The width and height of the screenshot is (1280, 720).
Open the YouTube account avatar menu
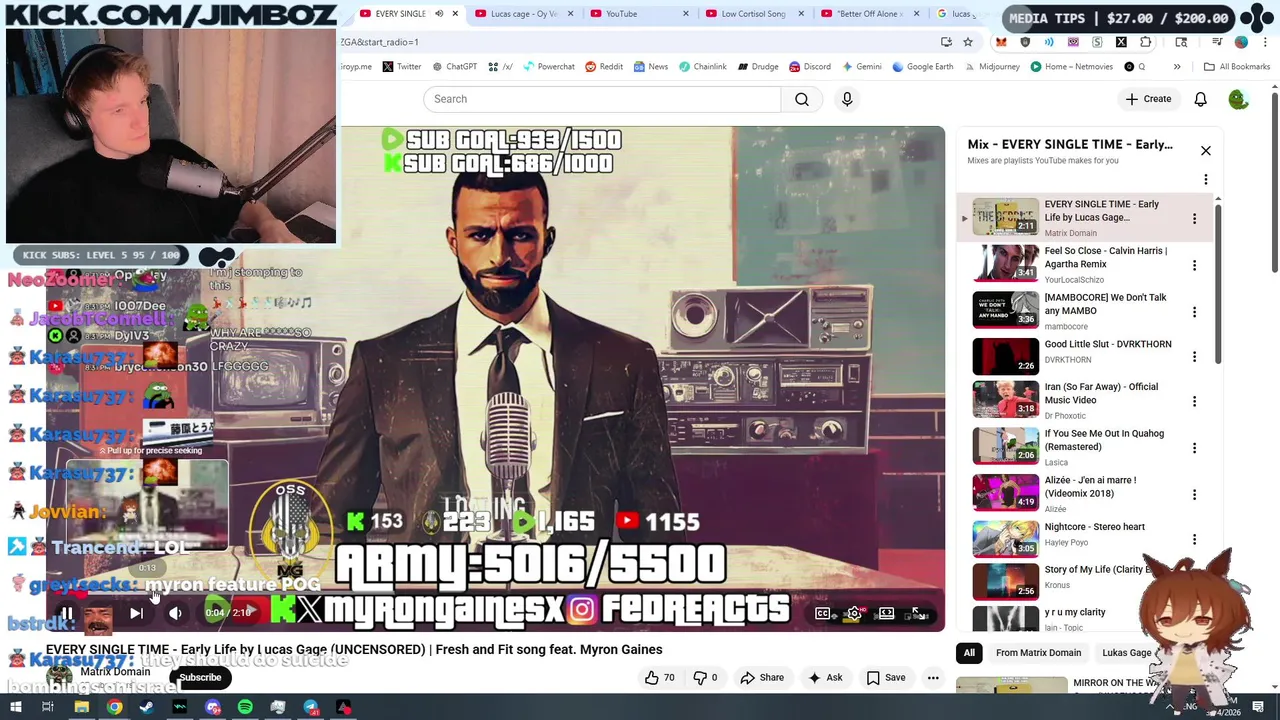coord(1238,99)
